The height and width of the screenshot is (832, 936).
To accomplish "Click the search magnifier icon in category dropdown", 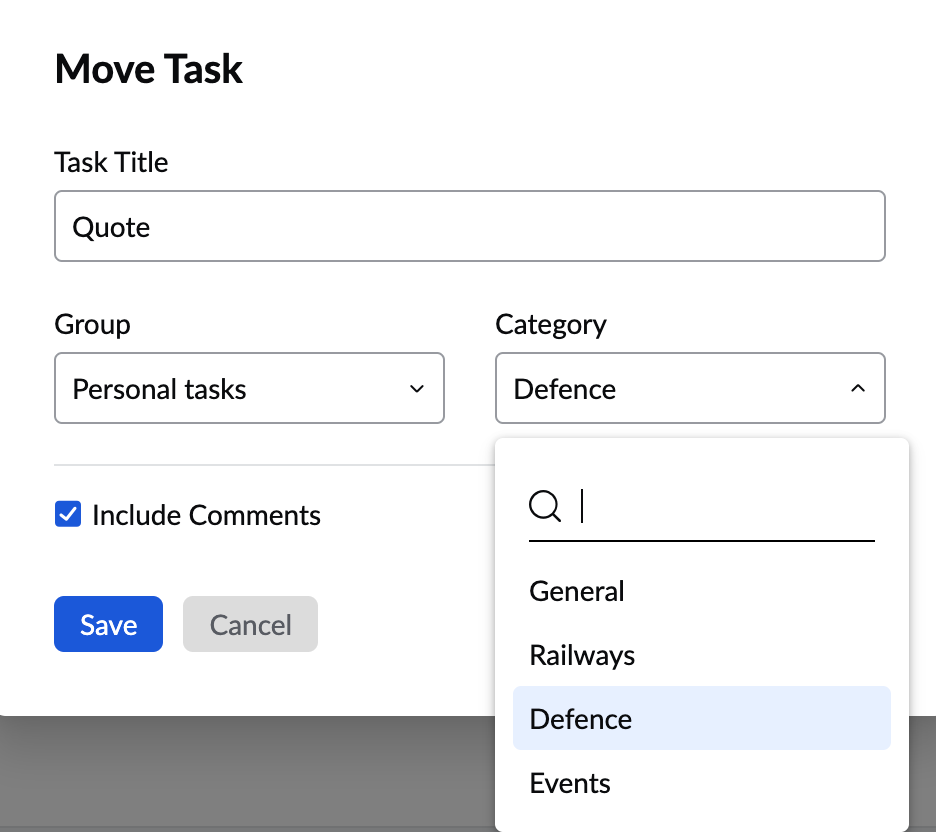I will click(544, 506).
